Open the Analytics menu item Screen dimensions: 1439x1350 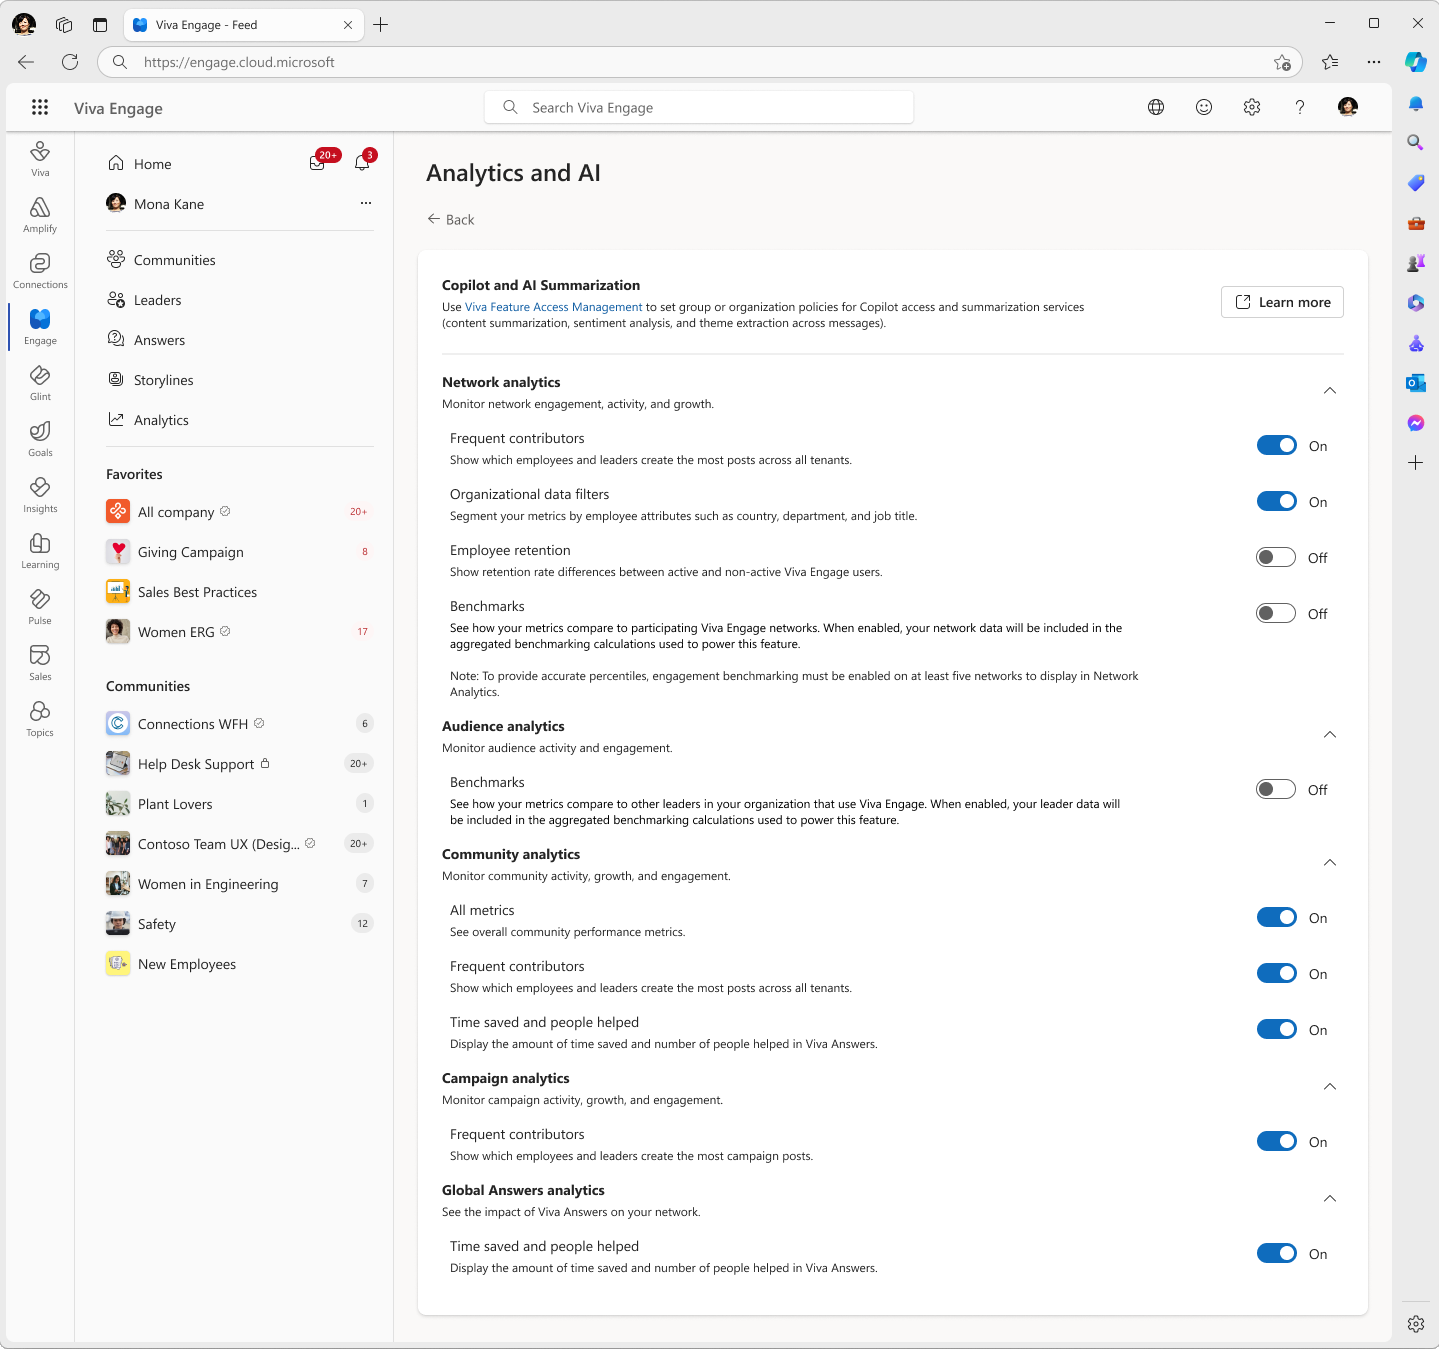(161, 419)
